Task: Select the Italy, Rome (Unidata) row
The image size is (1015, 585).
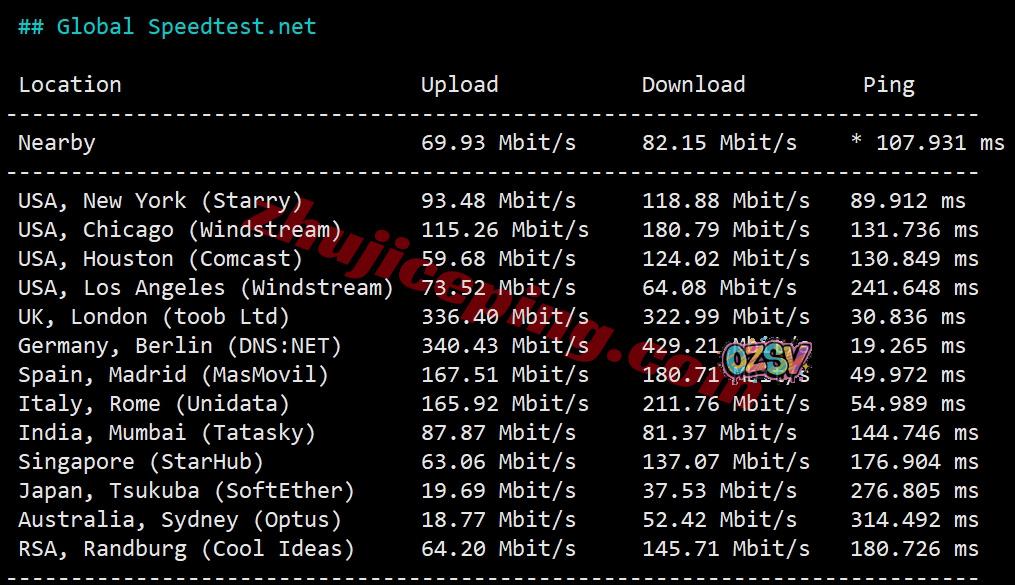Action: pyautogui.click(x=154, y=404)
